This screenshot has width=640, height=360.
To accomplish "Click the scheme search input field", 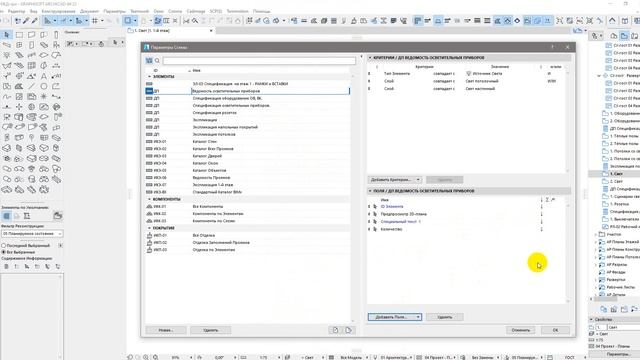I will point(259,61).
